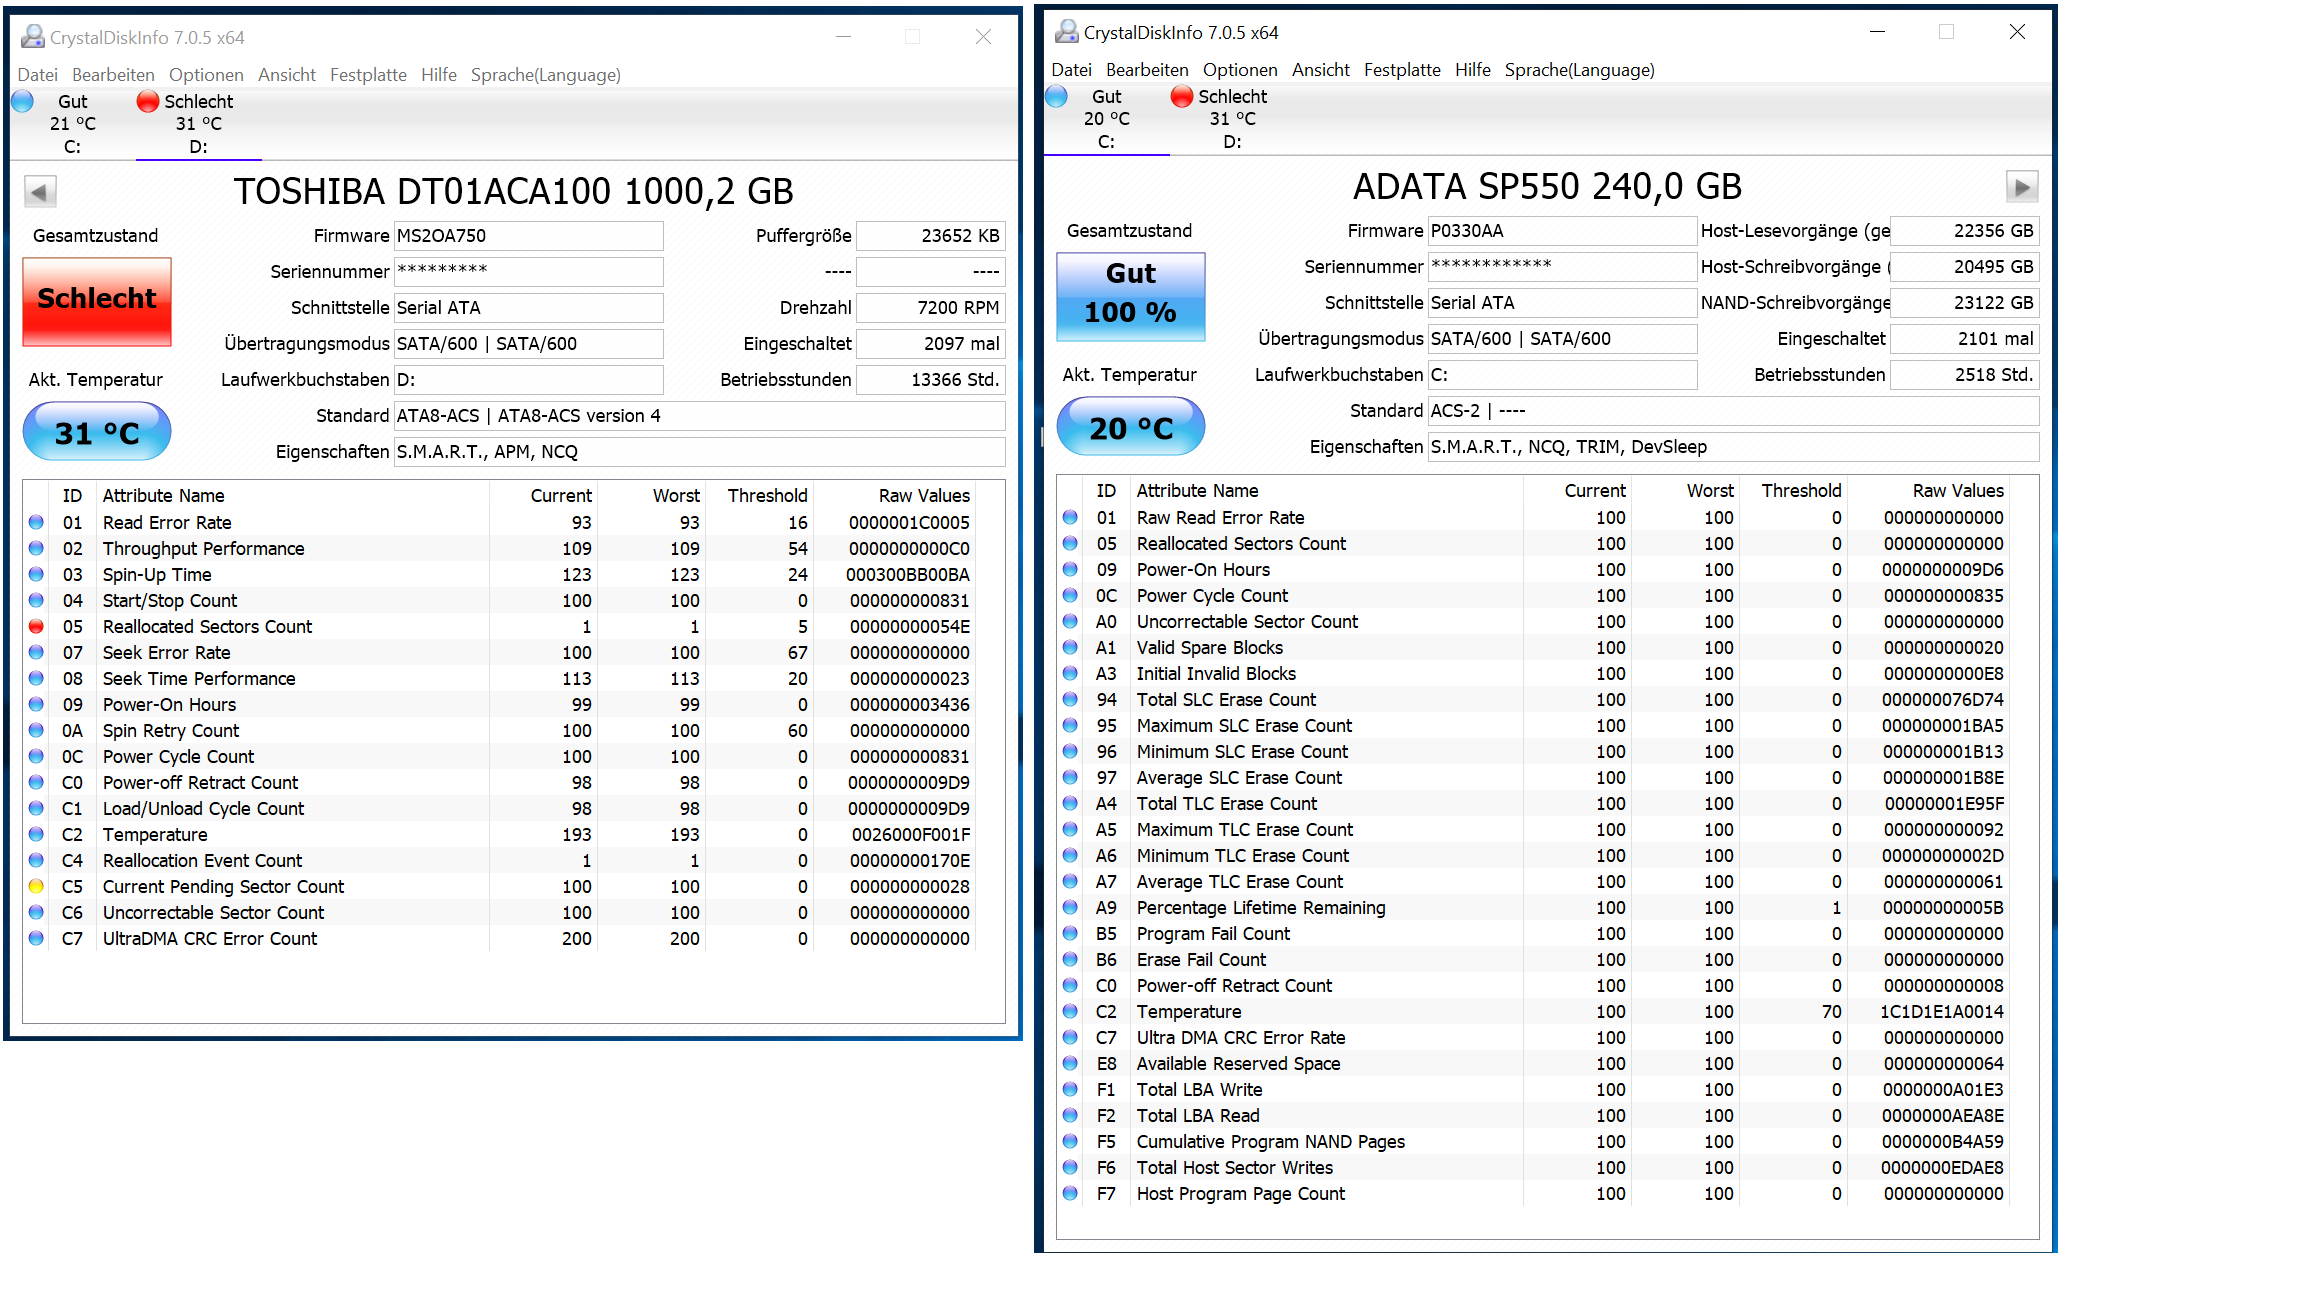
Task: Click the CrystalDiskInfo app icon in right title bar
Action: pyautogui.click(x=1067, y=32)
